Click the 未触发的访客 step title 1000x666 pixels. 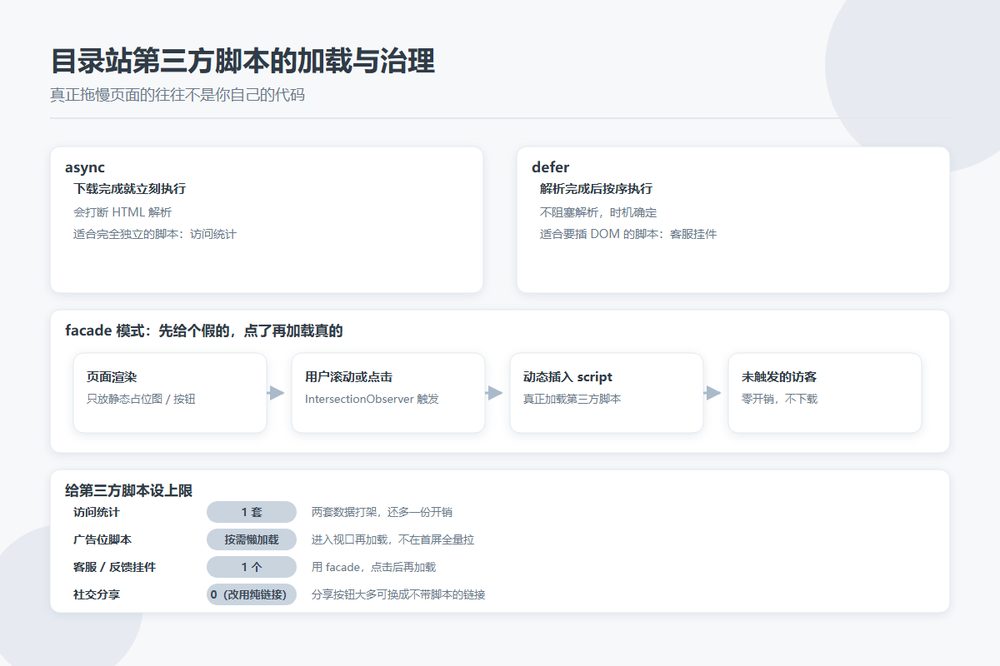click(779, 377)
